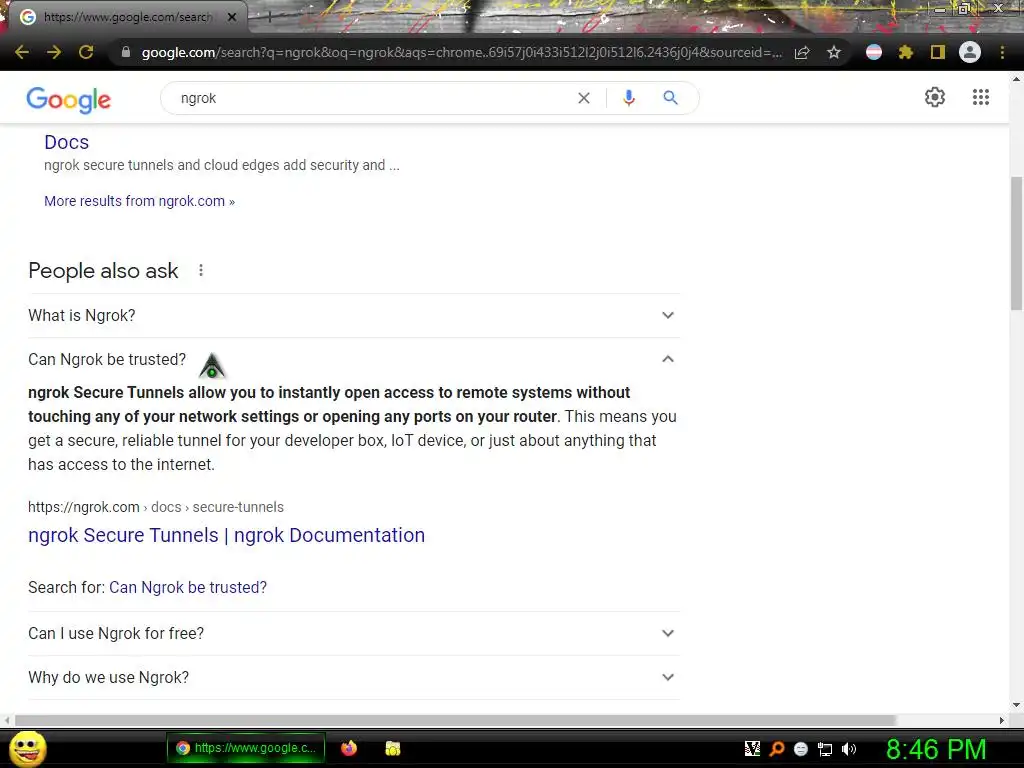Screen dimensions: 1024x768
Task: Expand Can I use Ngrok for free
Action: click(x=354, y=633)
